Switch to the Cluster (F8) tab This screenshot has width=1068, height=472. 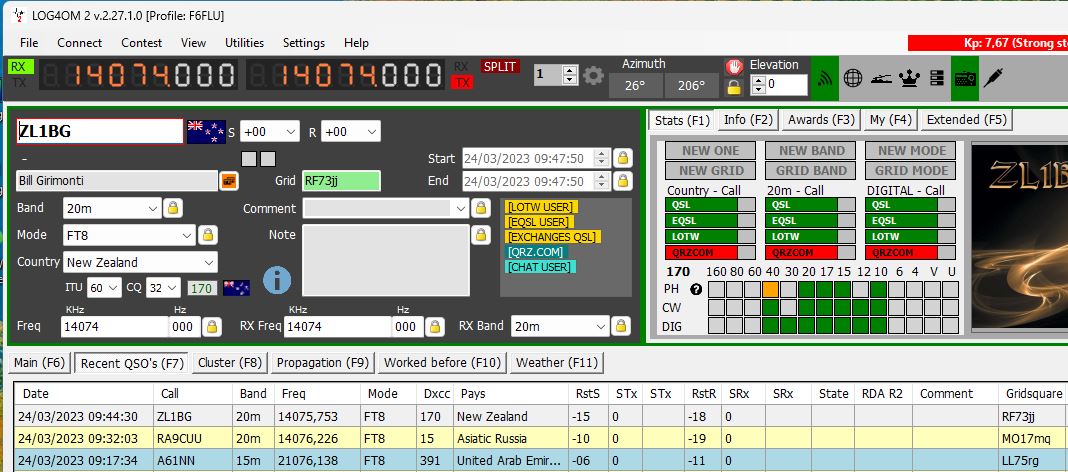[x=230, y=363]
